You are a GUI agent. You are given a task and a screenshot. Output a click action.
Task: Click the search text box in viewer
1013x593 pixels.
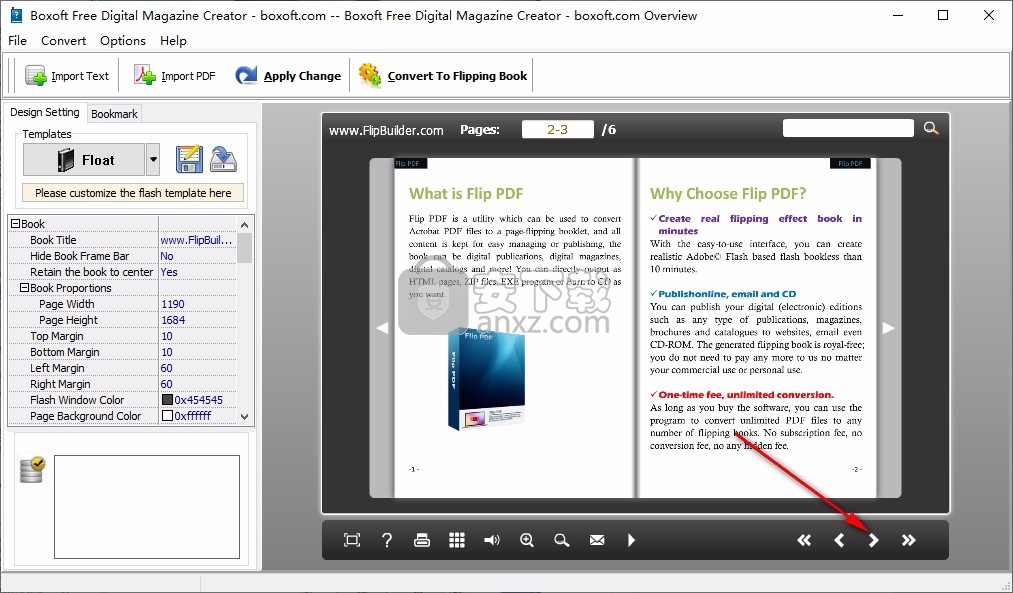(848, 128)
